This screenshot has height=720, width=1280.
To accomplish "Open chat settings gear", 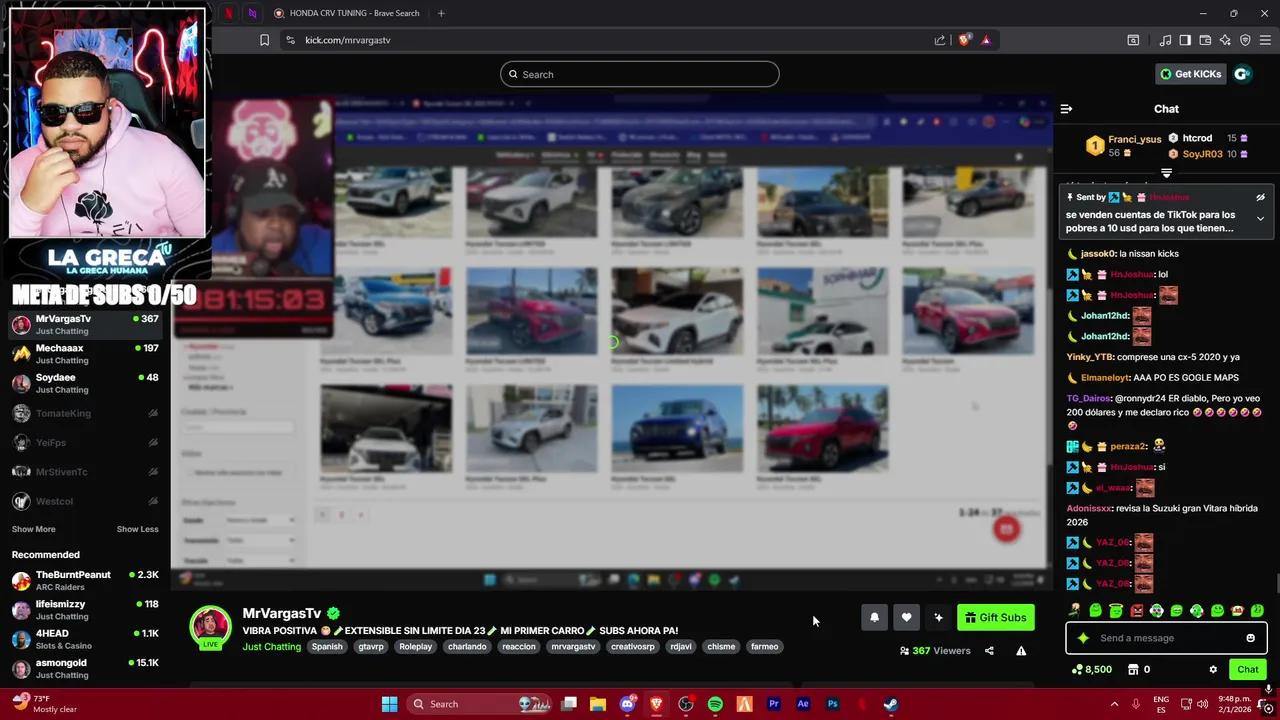I will click(x=1213, y=670).
